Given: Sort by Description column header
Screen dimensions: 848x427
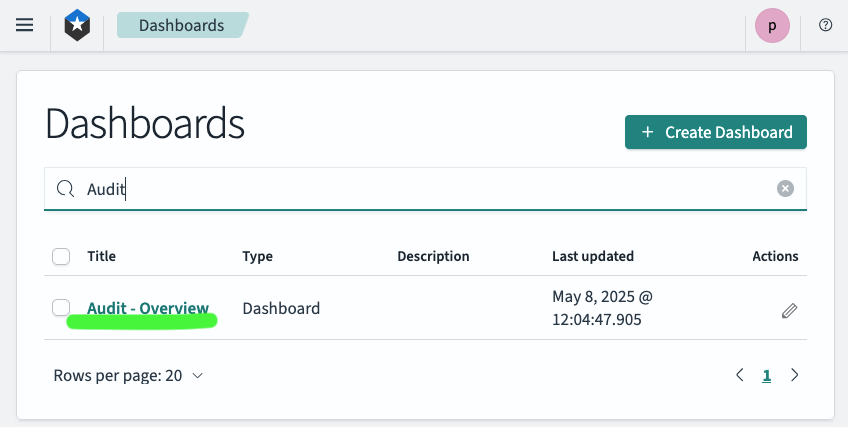Looking at the screenshot, I should tap(433, 256).
